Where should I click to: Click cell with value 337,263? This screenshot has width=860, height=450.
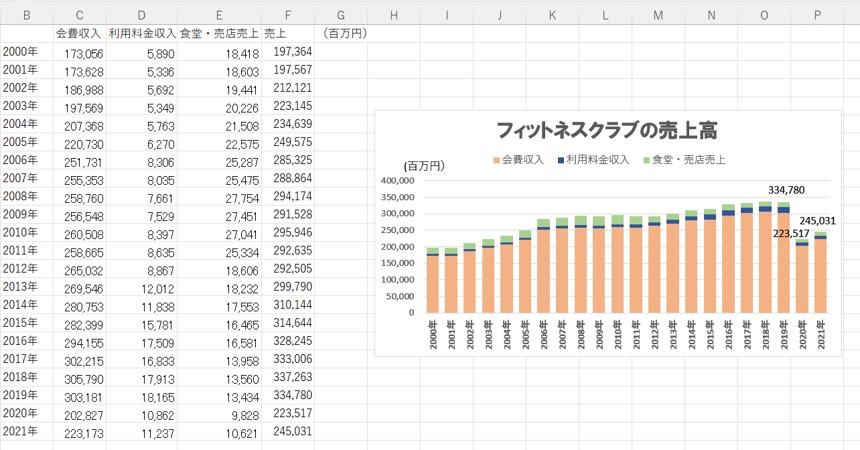288,377
